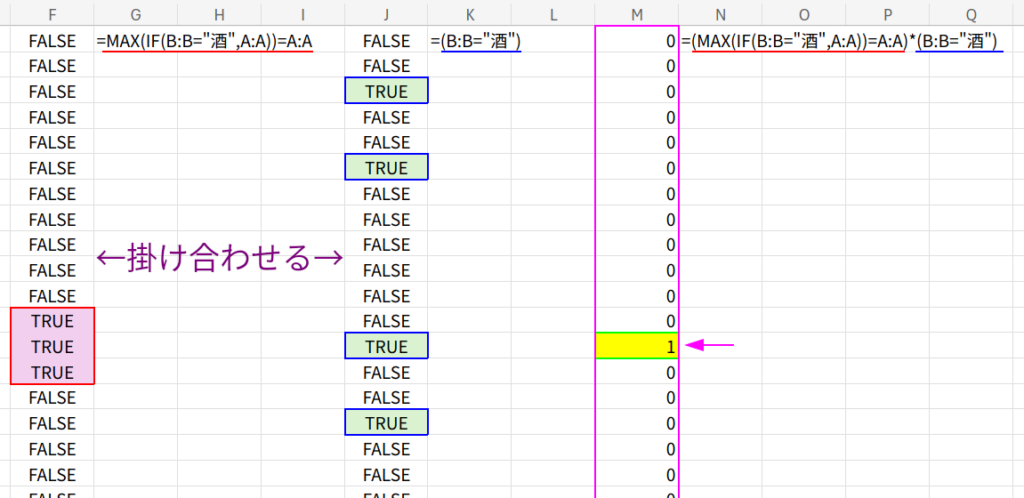Select the column H header
Viewport: 1024px width, 498px height.
219,13
